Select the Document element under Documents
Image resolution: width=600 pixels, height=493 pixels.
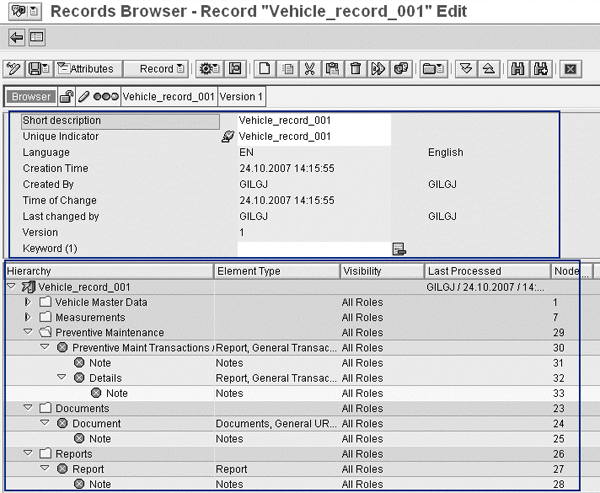(x=96, y=423)
